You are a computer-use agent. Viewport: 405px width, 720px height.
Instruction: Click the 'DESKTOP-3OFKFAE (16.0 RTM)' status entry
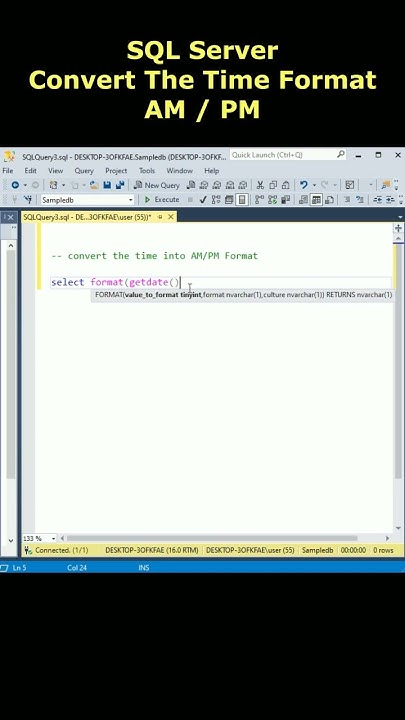152,550
